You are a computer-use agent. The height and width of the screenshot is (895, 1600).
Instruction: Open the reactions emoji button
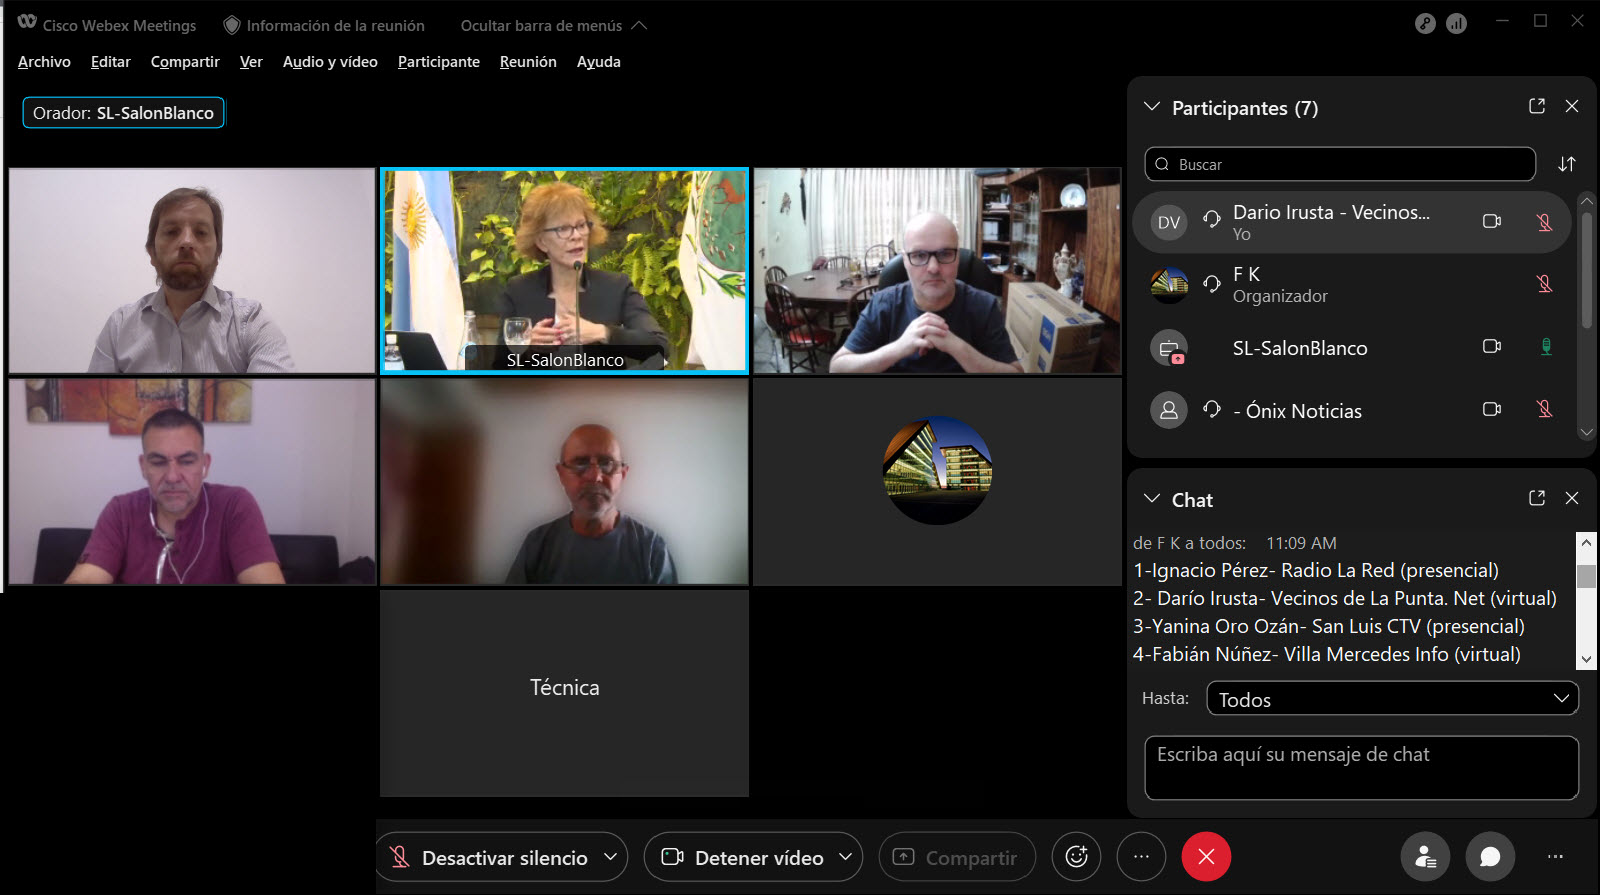1077,857
